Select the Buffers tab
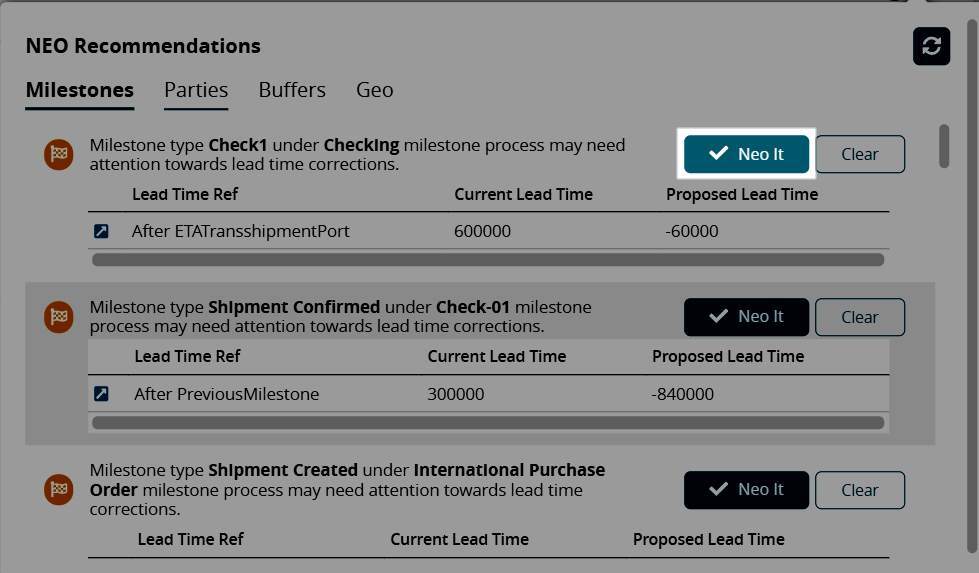This screenshot has width=979, height=573. (x=292, y=90)
